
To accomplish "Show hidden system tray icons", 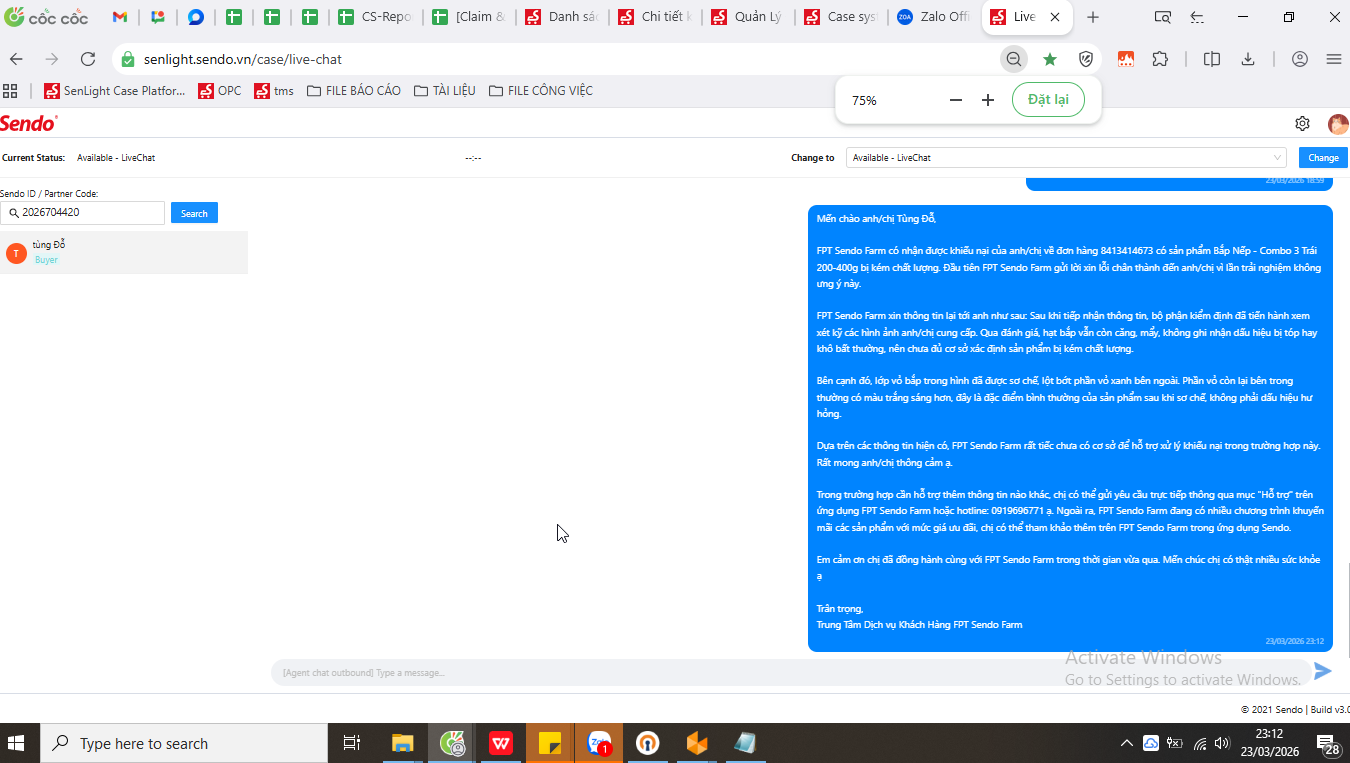I will [x=1127, y=743].
